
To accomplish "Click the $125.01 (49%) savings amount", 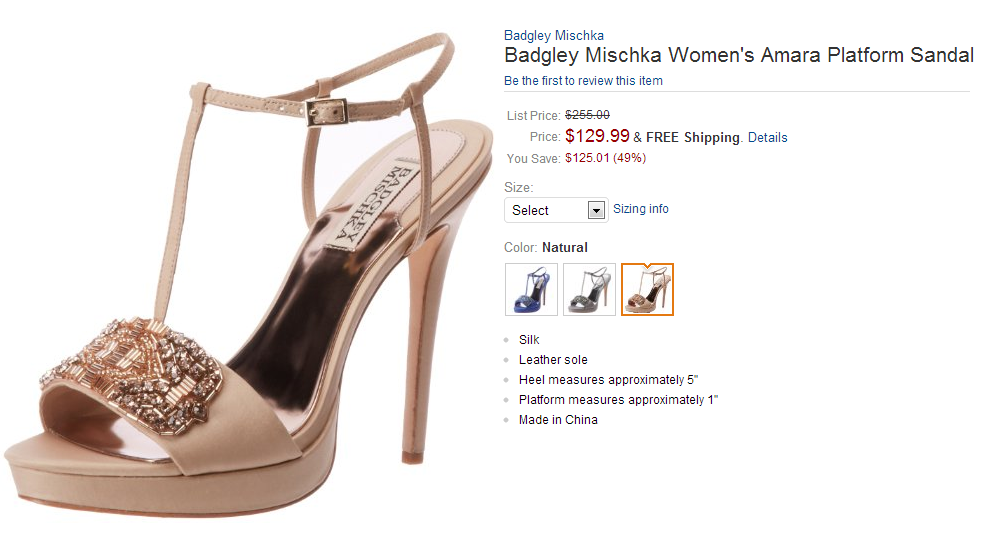I will (x=605, y=158).
